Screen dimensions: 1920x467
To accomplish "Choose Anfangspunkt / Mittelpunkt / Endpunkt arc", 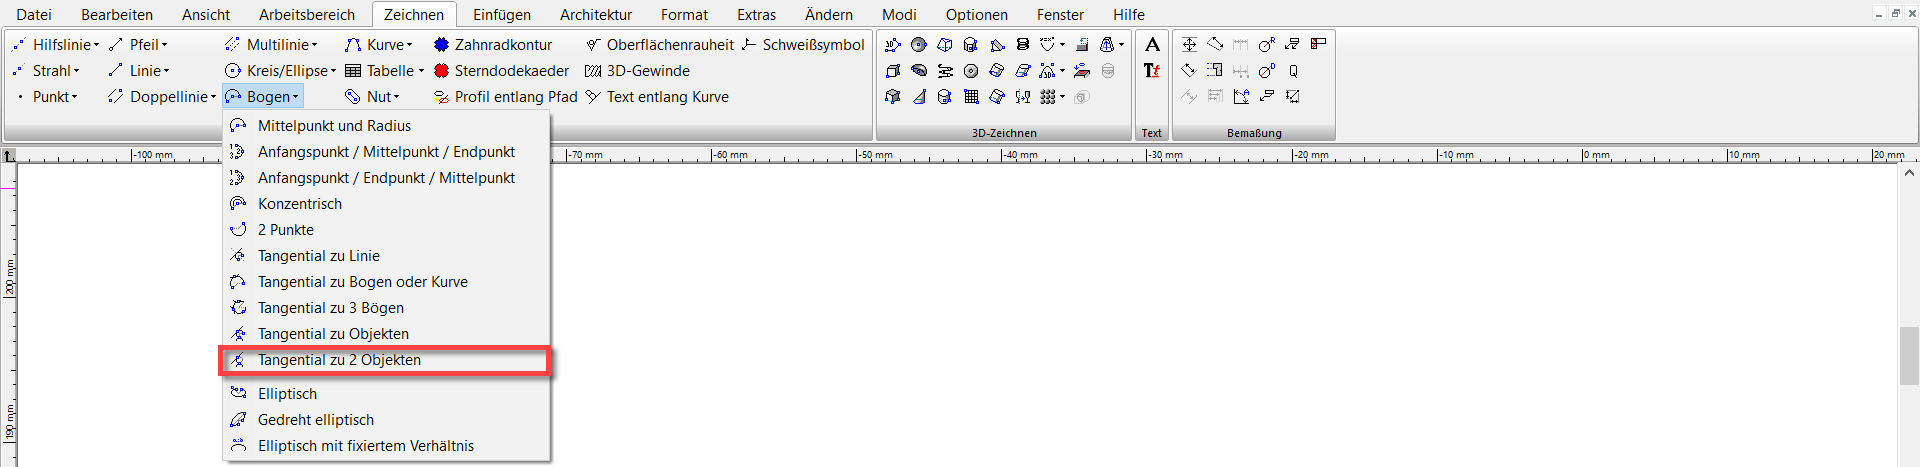I will coord(386,152).
